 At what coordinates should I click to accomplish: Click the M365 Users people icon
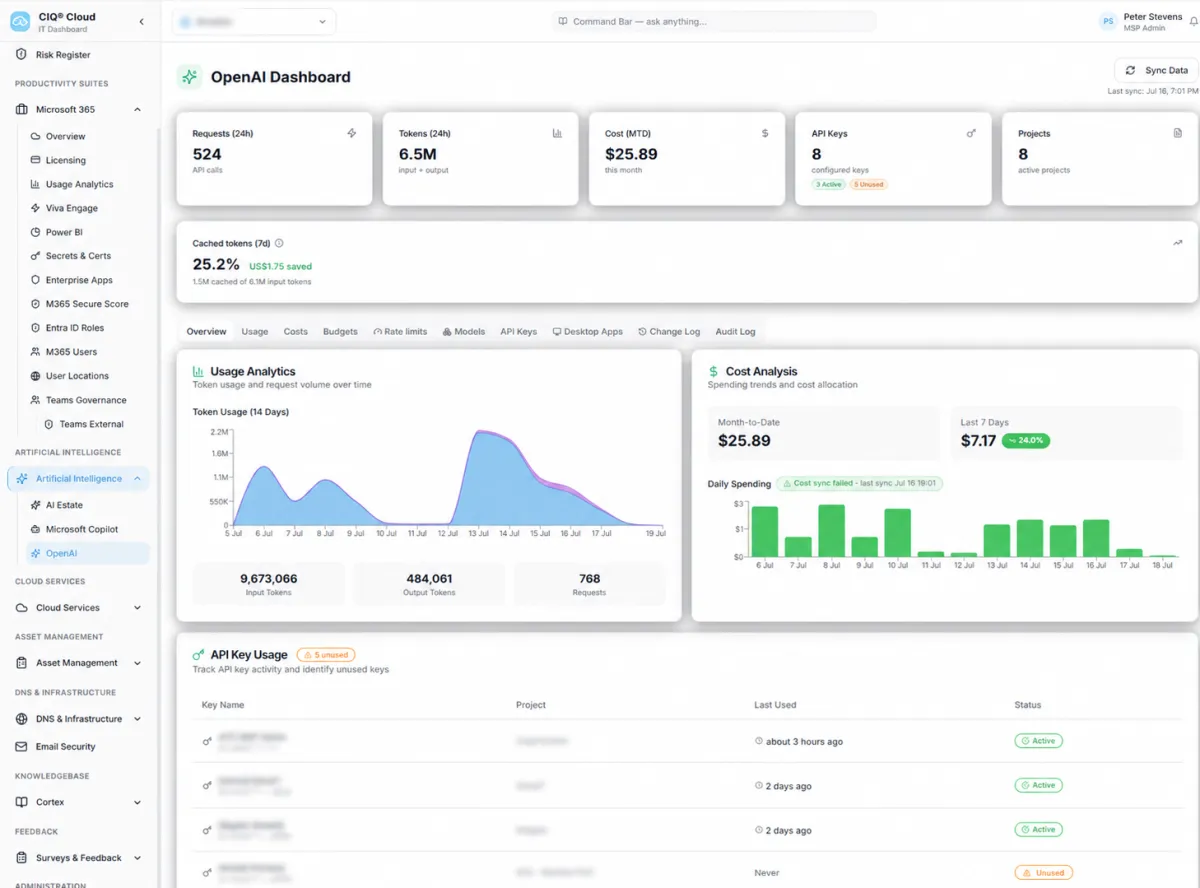click(x=36, y=352)
